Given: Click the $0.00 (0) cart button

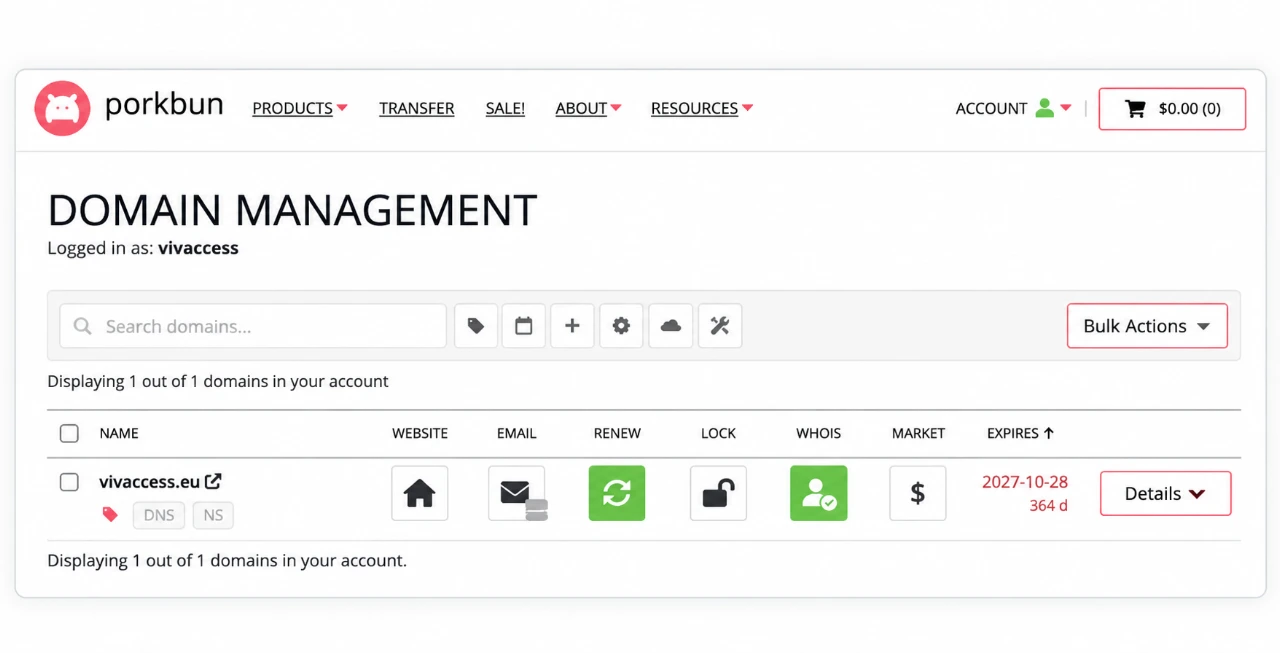Looking at the screenshot, I should coord(1172,109).
